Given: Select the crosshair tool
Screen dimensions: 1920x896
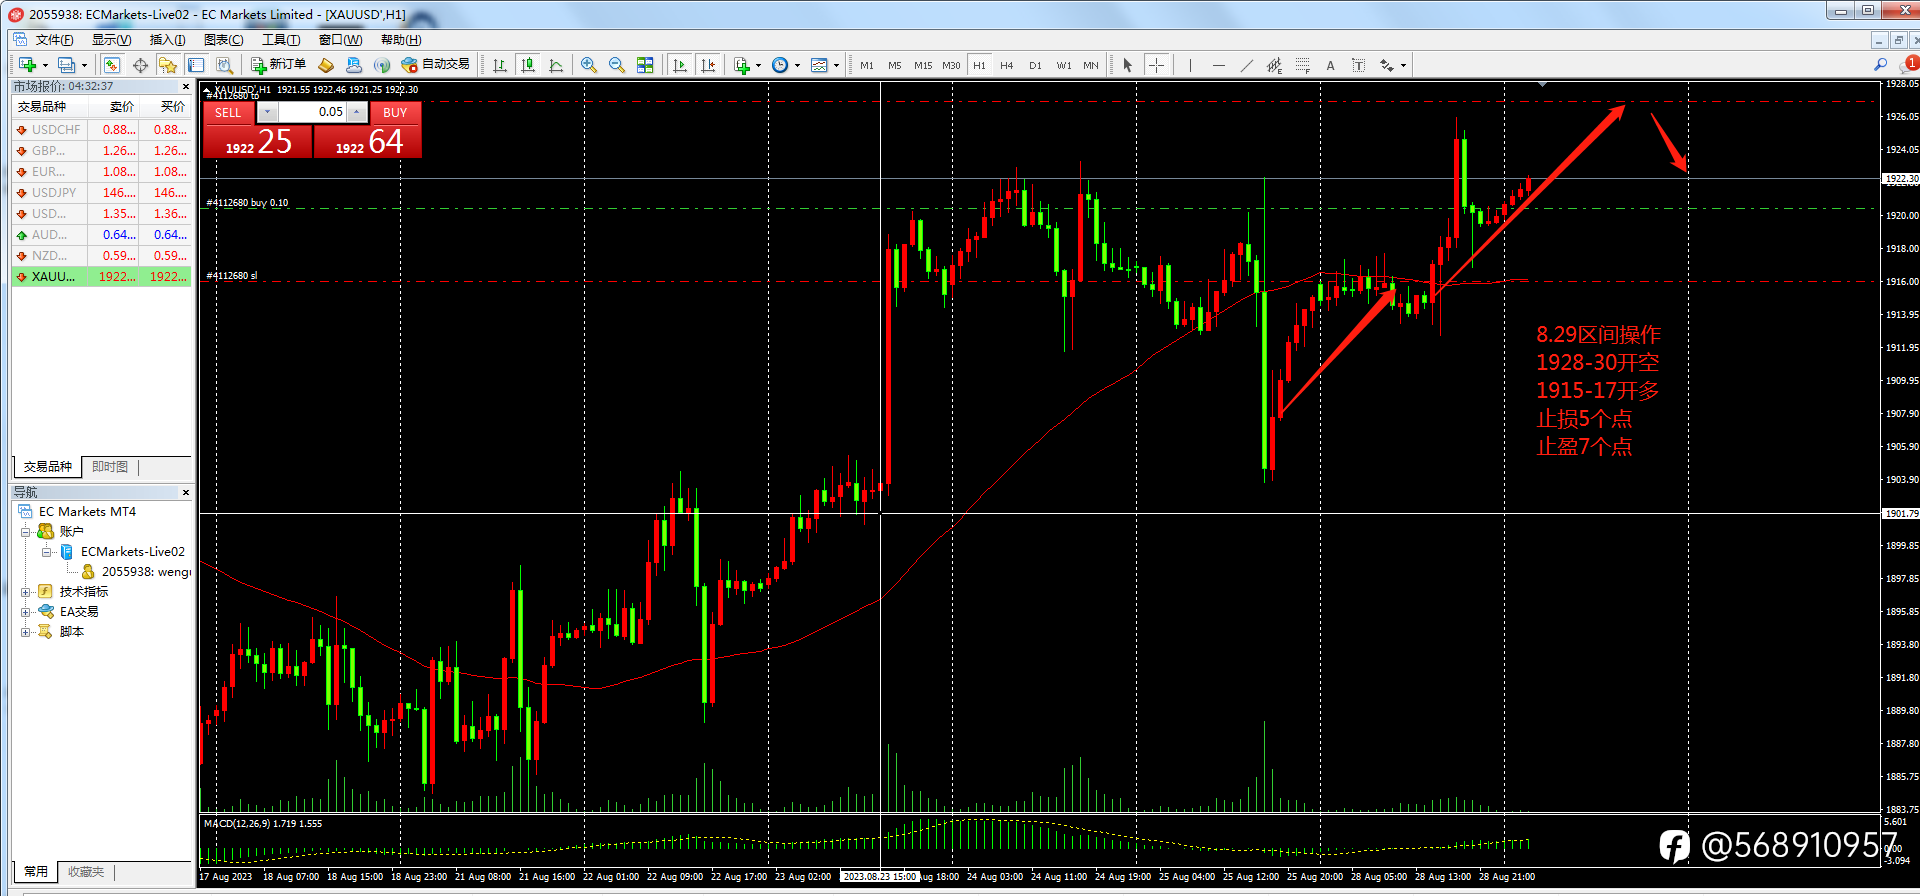Looking at the screenshot, I should [1156, 65].
